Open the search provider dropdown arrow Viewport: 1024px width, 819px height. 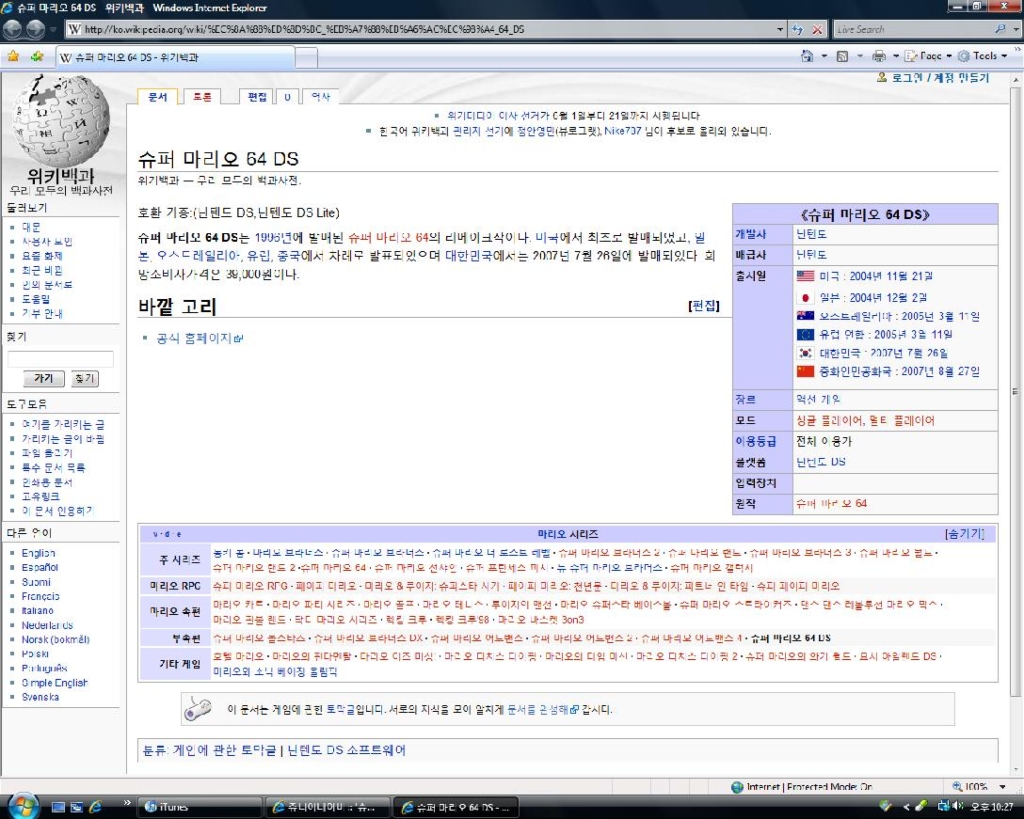tap(1016, 29)
